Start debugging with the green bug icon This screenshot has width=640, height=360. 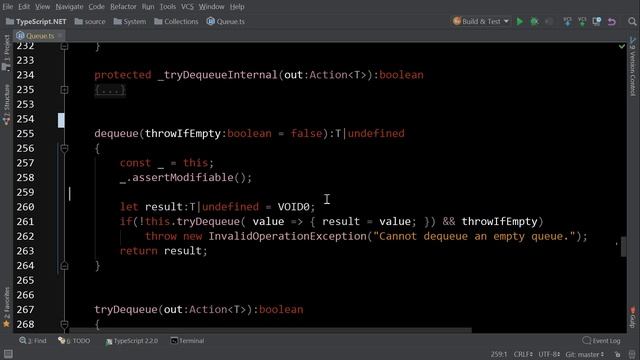coord(534,22)
